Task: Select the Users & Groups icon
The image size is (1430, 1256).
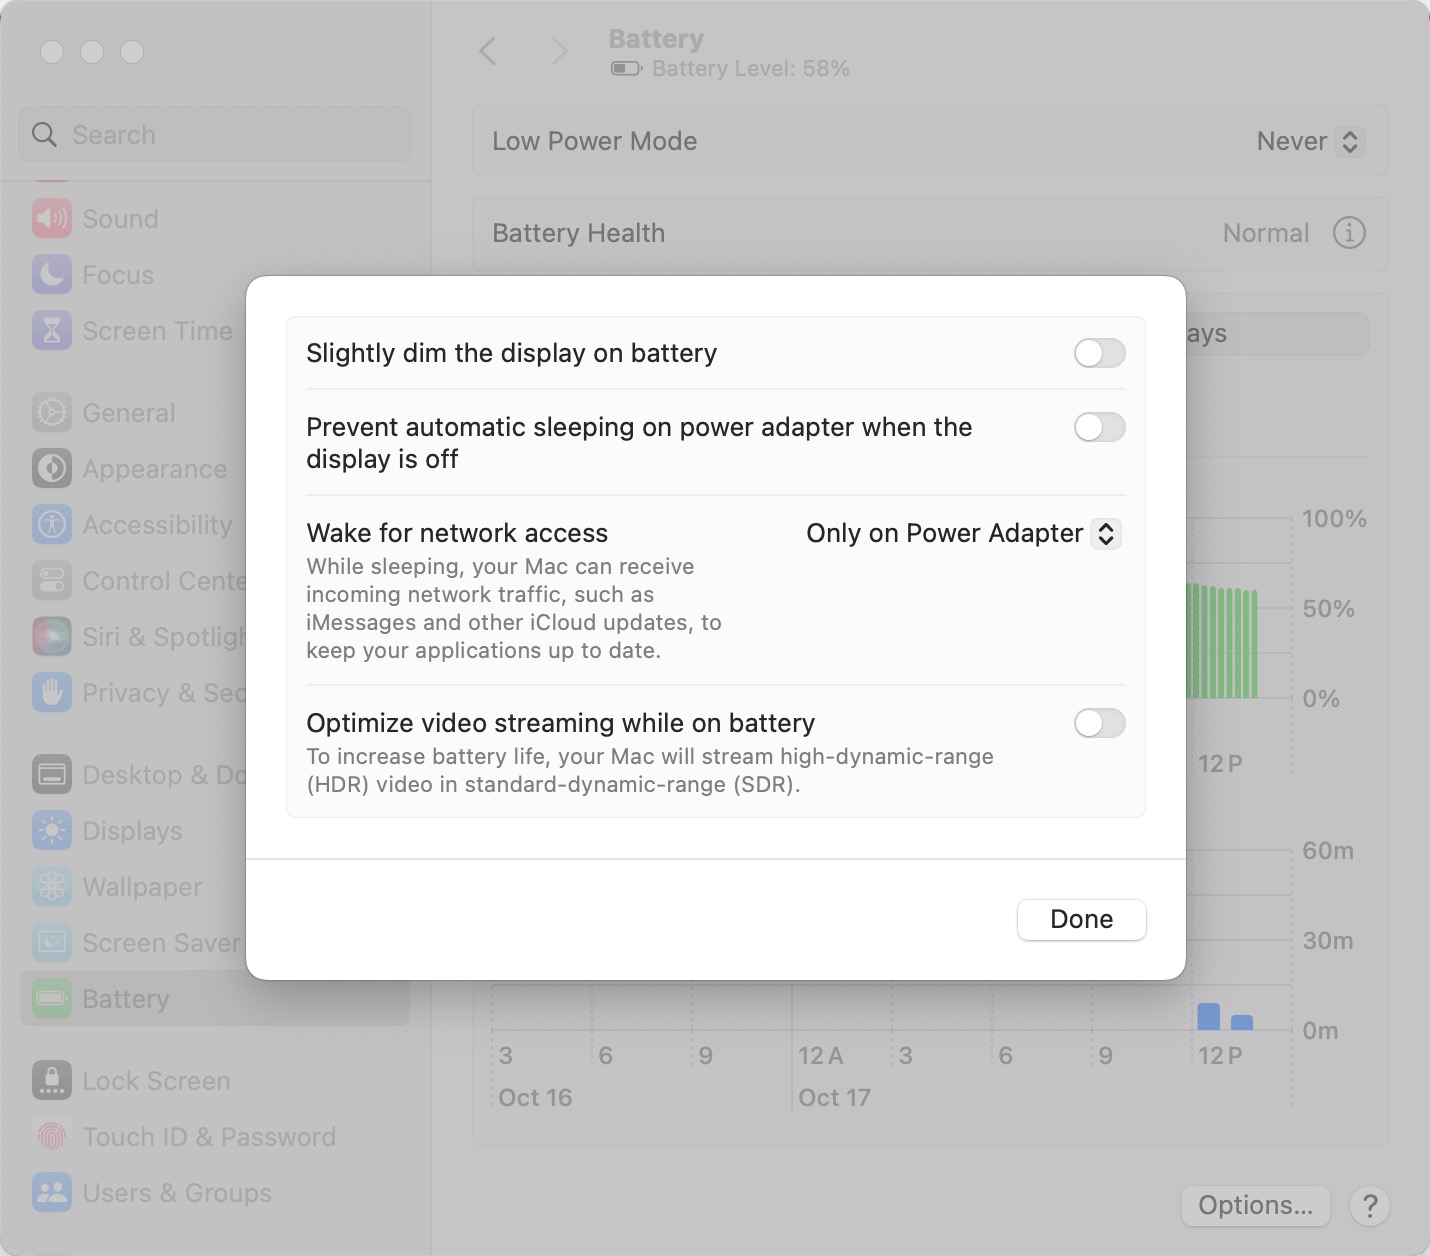Action: coord(51,1193)
